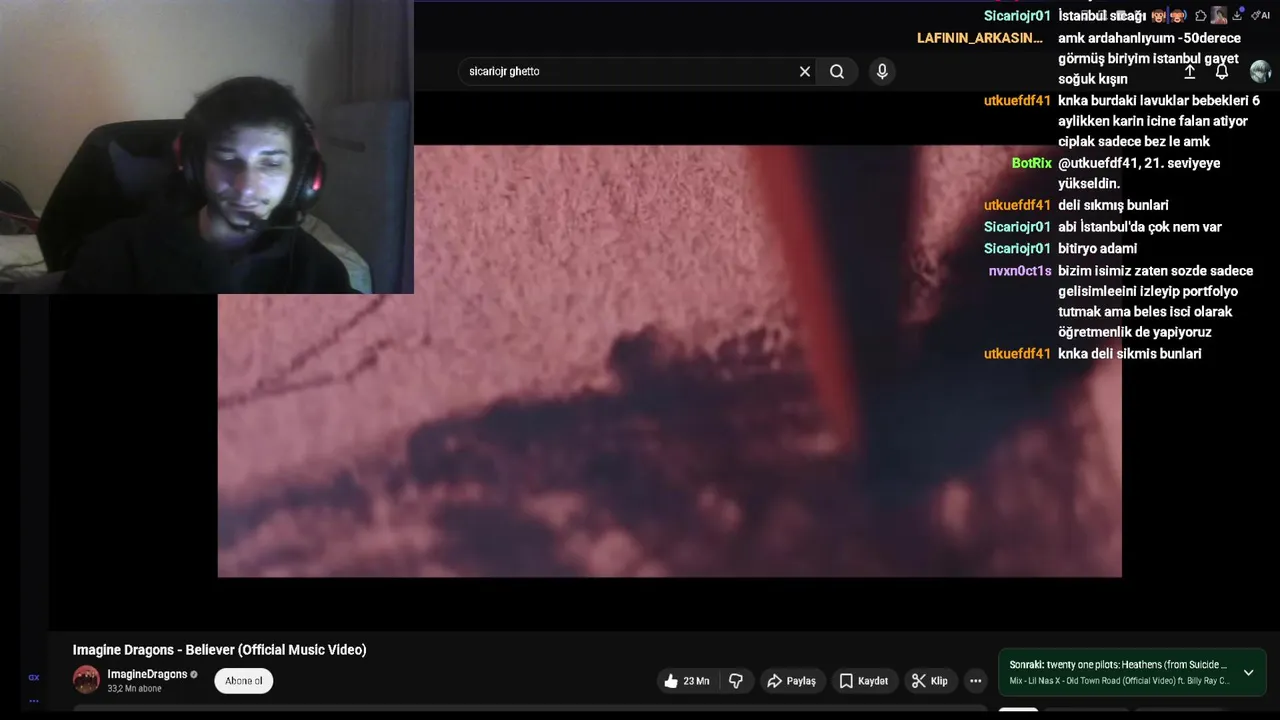Viewport: 1280px width, 720px height.
Task: Open the three-dot more actions menu
Action: click(975, 681)
